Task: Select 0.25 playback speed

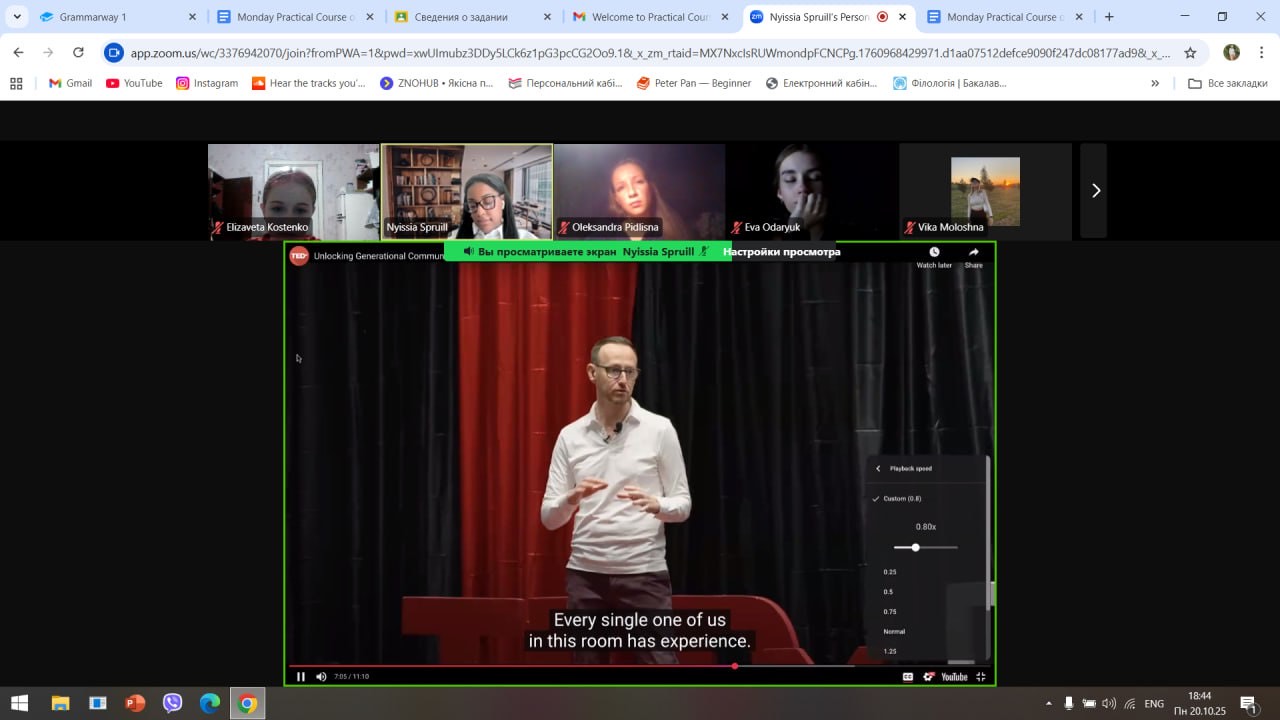Action: 890,572
